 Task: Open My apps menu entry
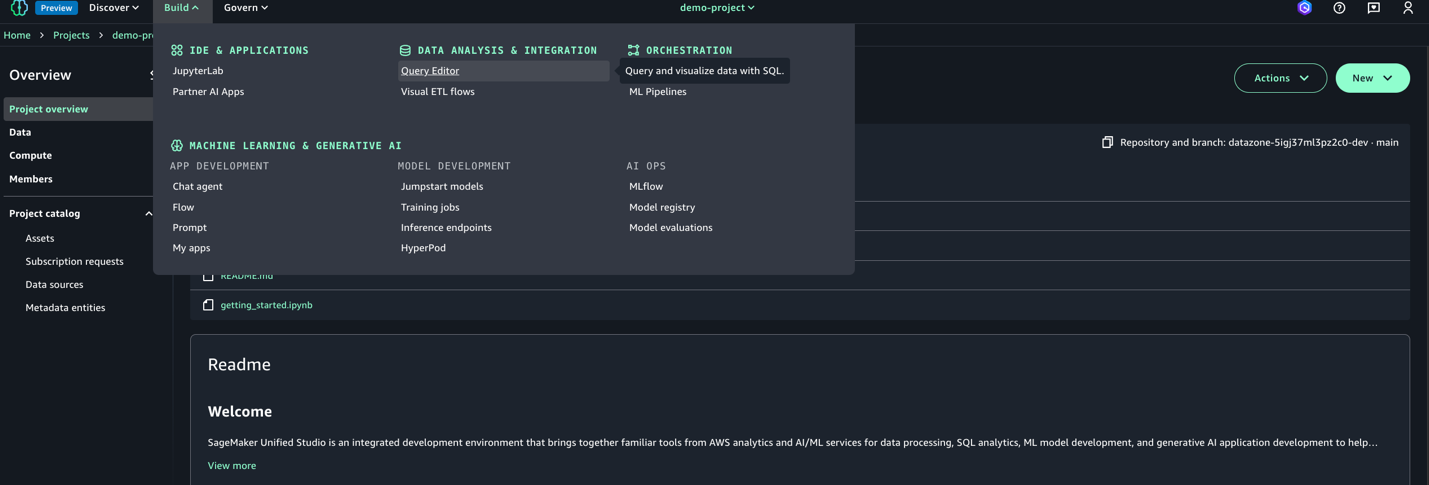click(x=191, y=248)
